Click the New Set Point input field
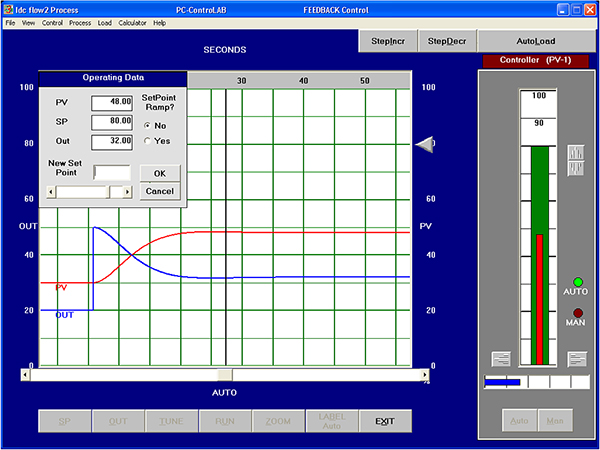Viewport: 600px width, 450px height. pos(112,173)
